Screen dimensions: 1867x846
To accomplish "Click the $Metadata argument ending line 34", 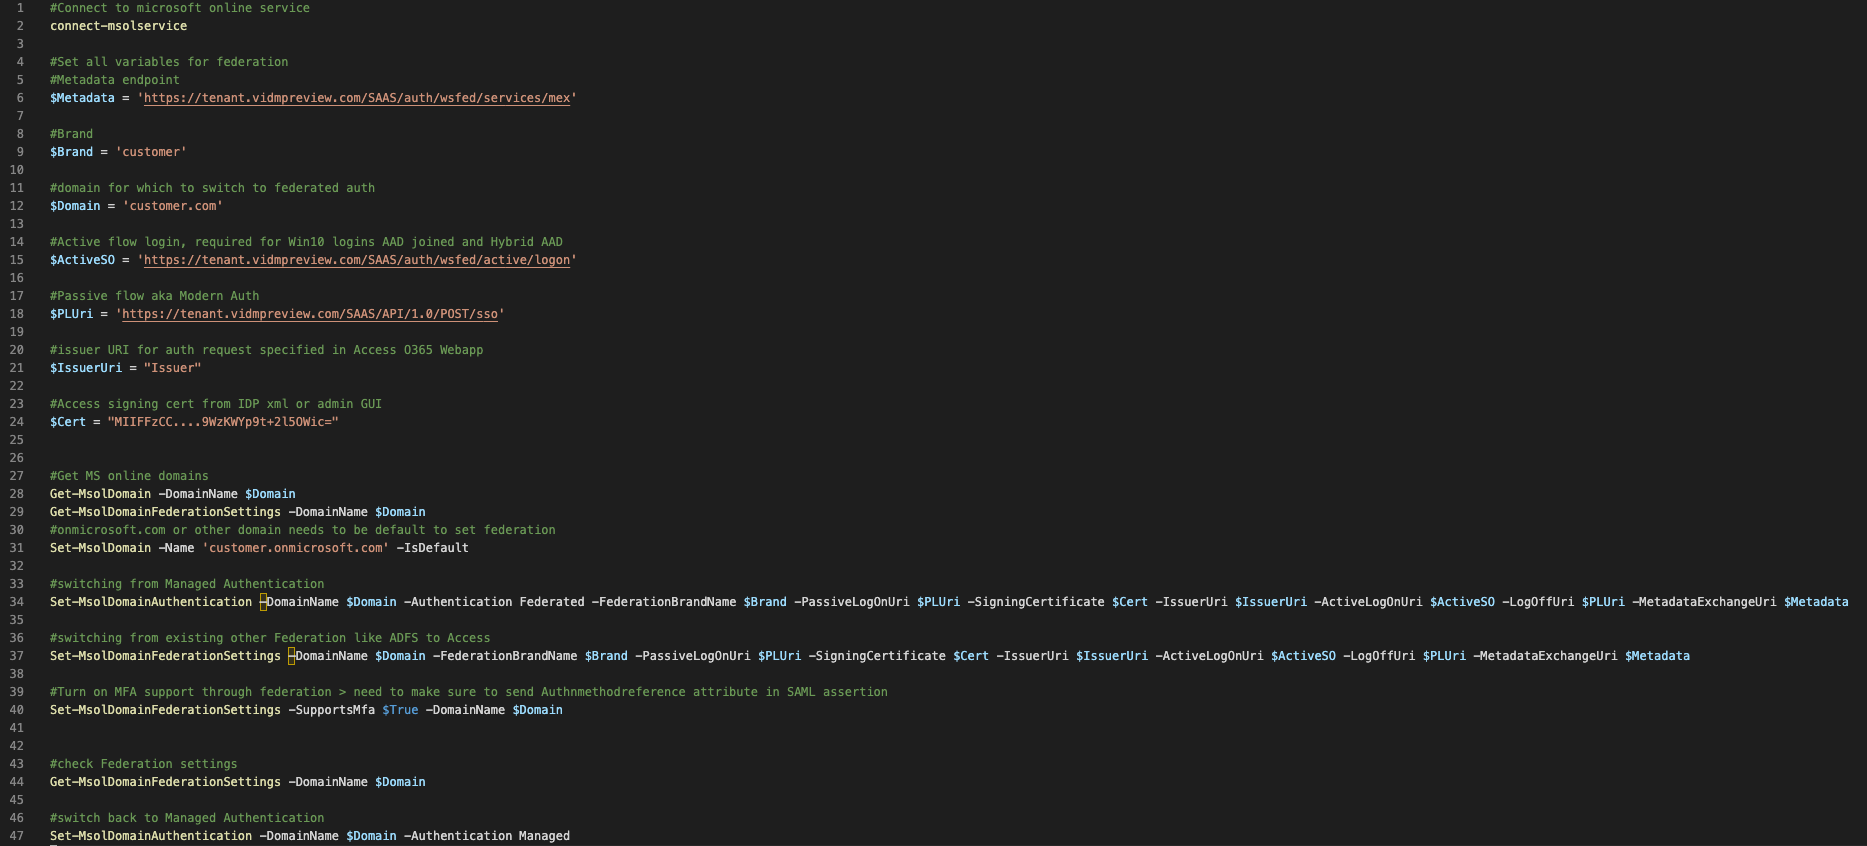I will pos(1815,602).
